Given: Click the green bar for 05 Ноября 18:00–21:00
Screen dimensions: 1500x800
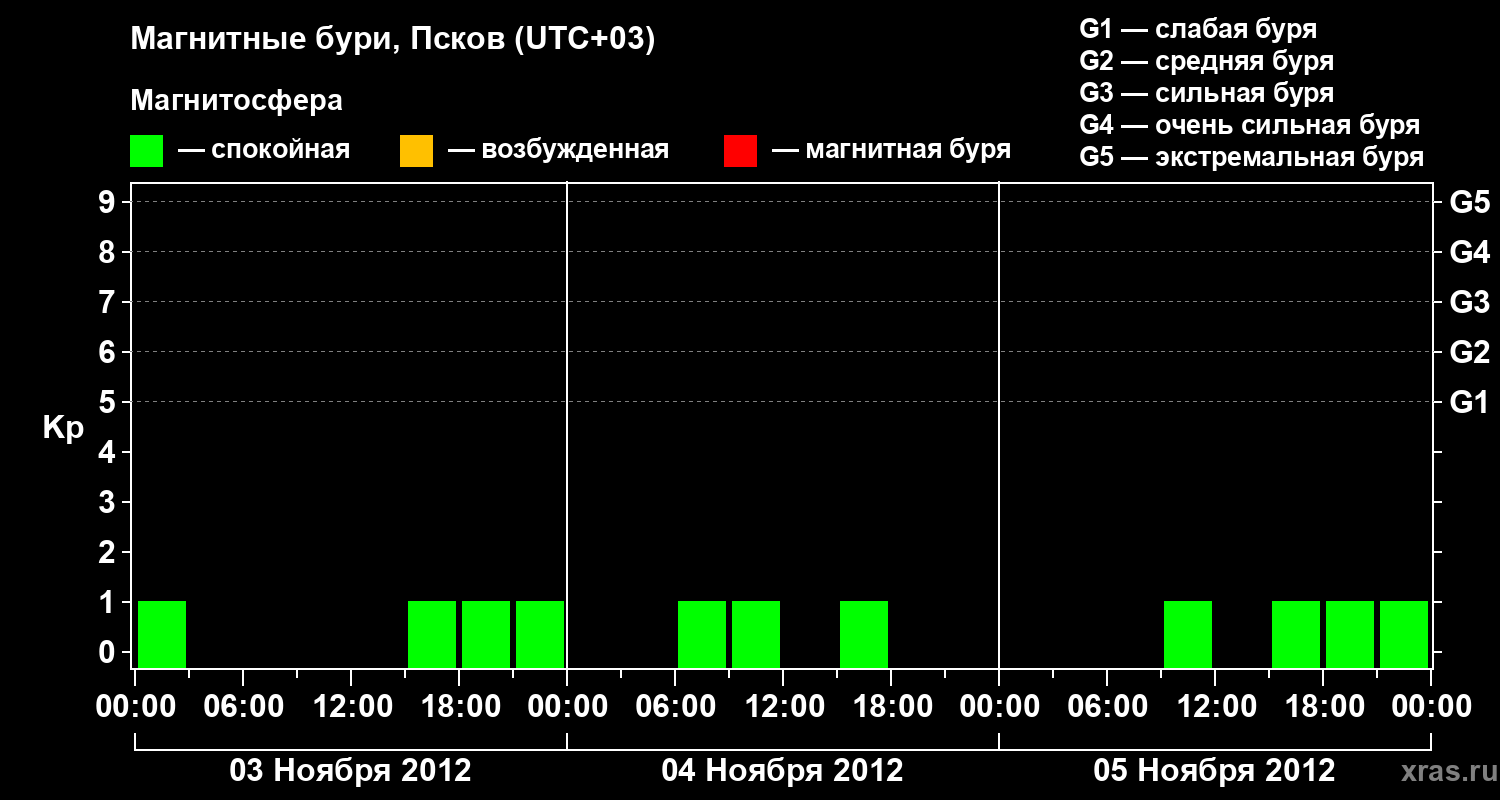Looking at the screenshot, I should [1350, 634].
